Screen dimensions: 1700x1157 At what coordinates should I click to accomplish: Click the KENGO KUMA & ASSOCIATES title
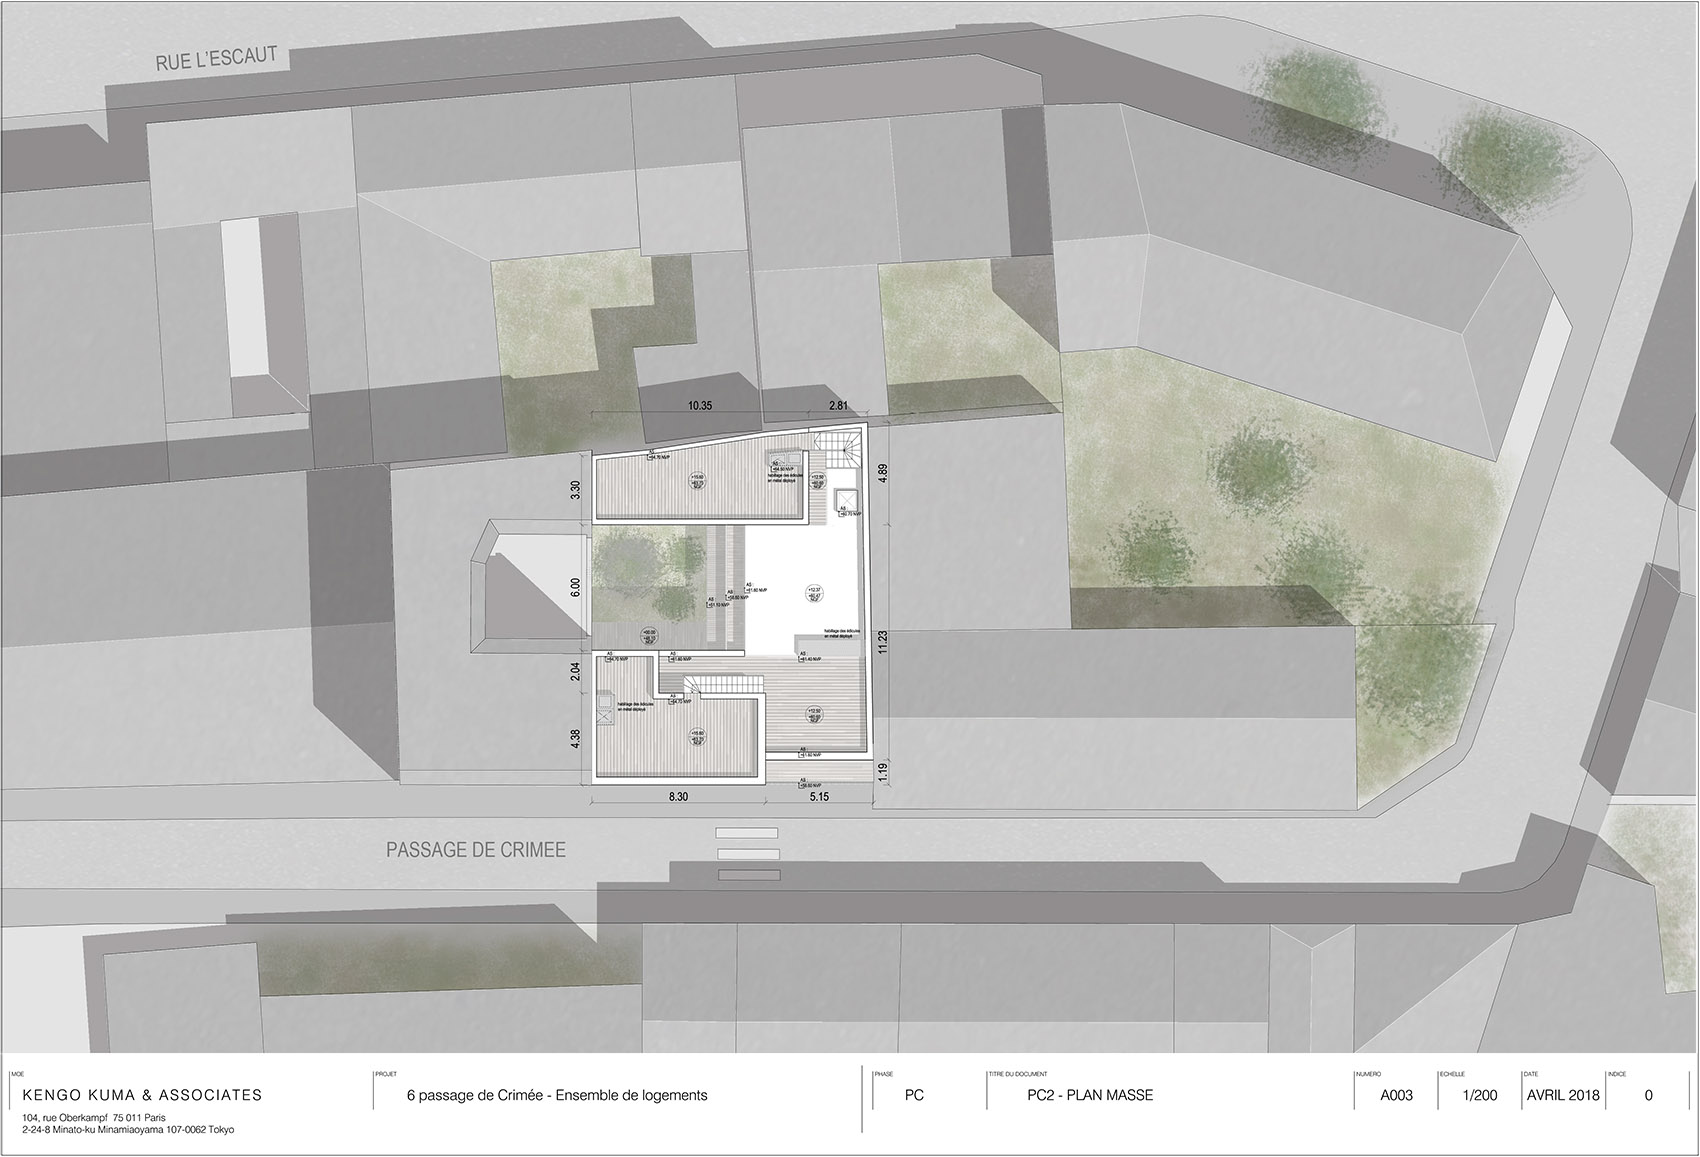coord(135,1095)
